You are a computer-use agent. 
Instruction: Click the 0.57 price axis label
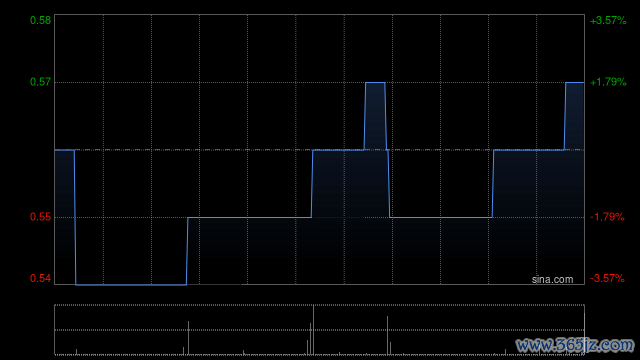click(40, 82)
